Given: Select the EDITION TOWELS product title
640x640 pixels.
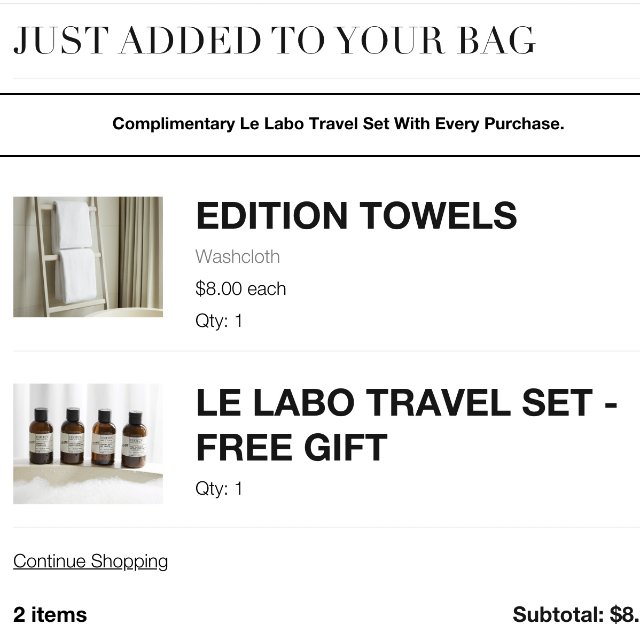Looking at the screenshot, I should pyautogui.click(x=356, y=216).
